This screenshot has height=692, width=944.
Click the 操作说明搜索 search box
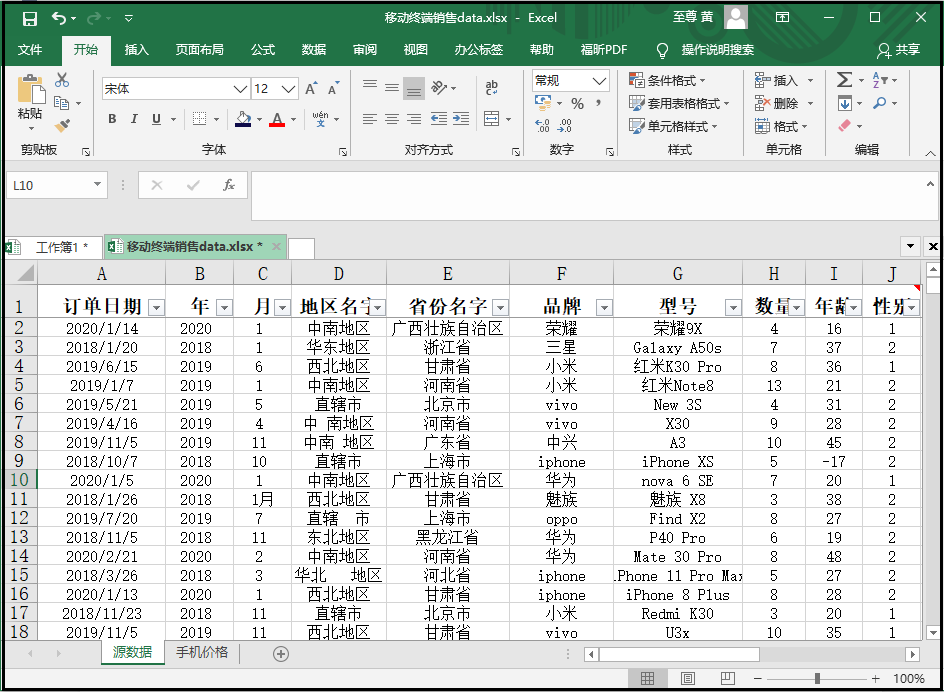[x=718, y=50]
